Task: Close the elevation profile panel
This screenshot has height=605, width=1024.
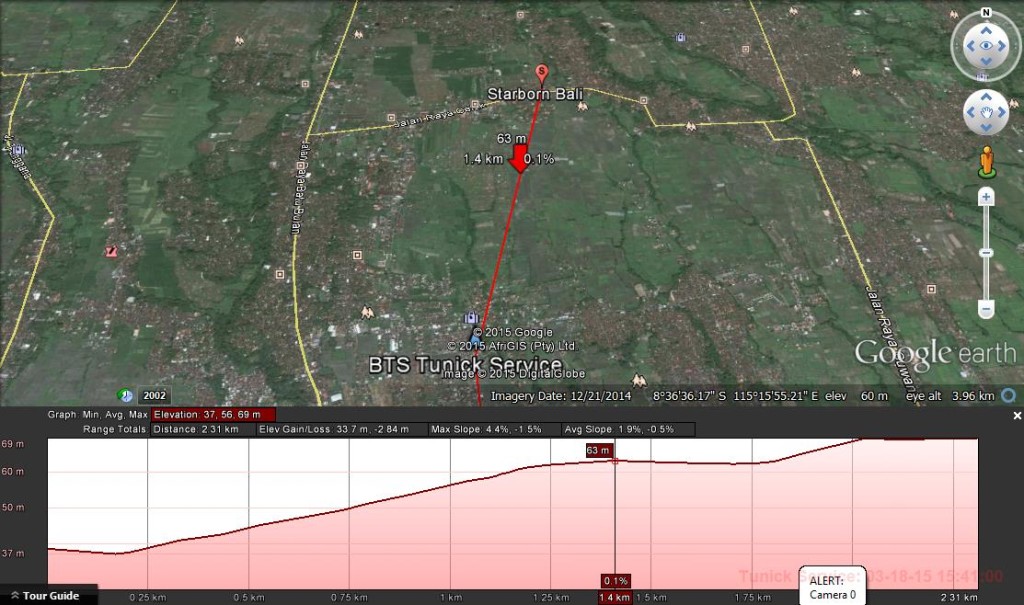Action: coord(1017,416)
